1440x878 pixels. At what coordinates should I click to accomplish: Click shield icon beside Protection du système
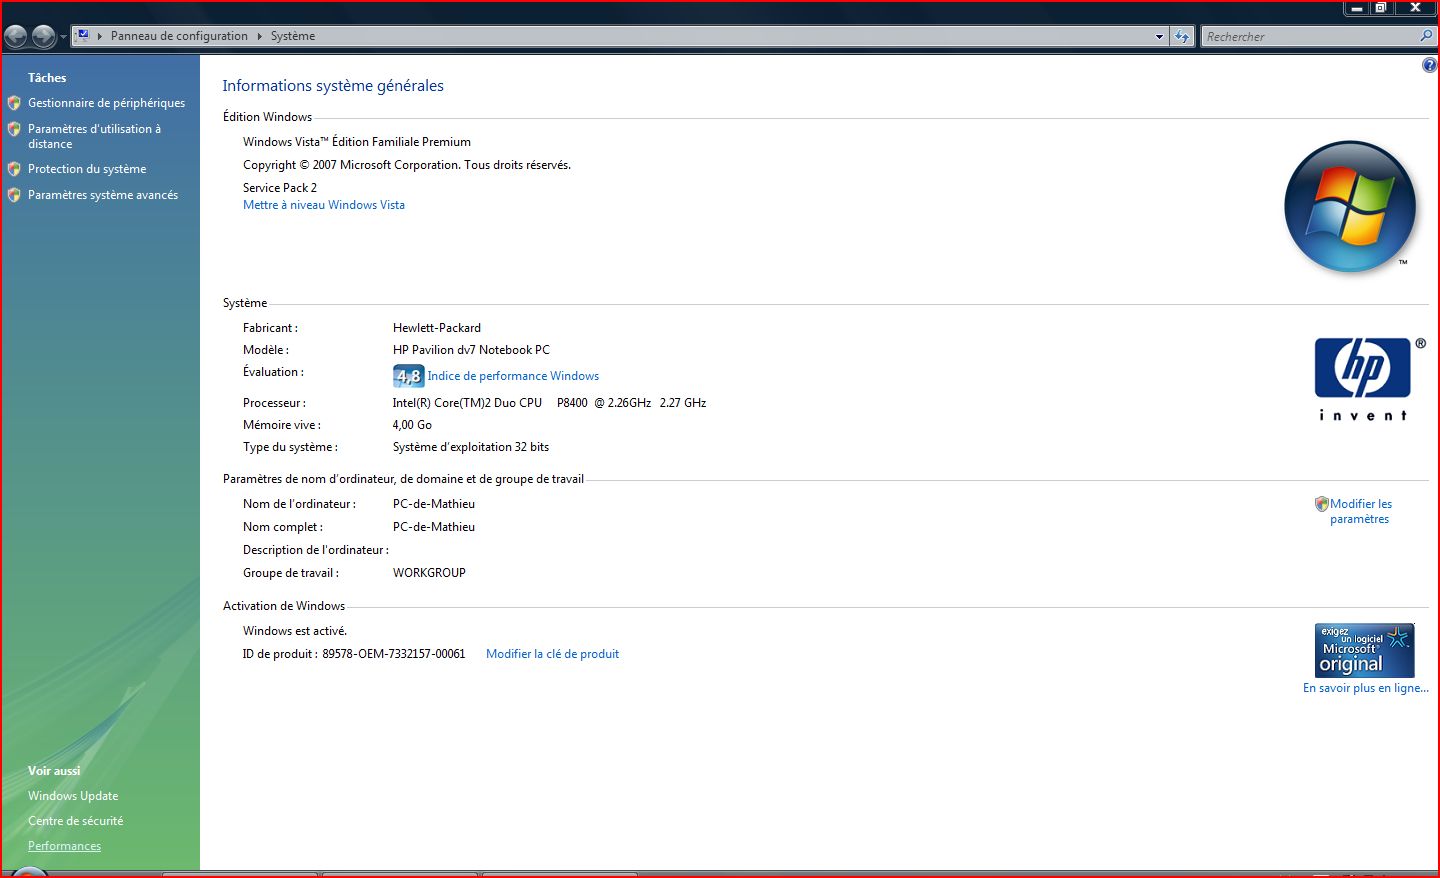point(14,169)
